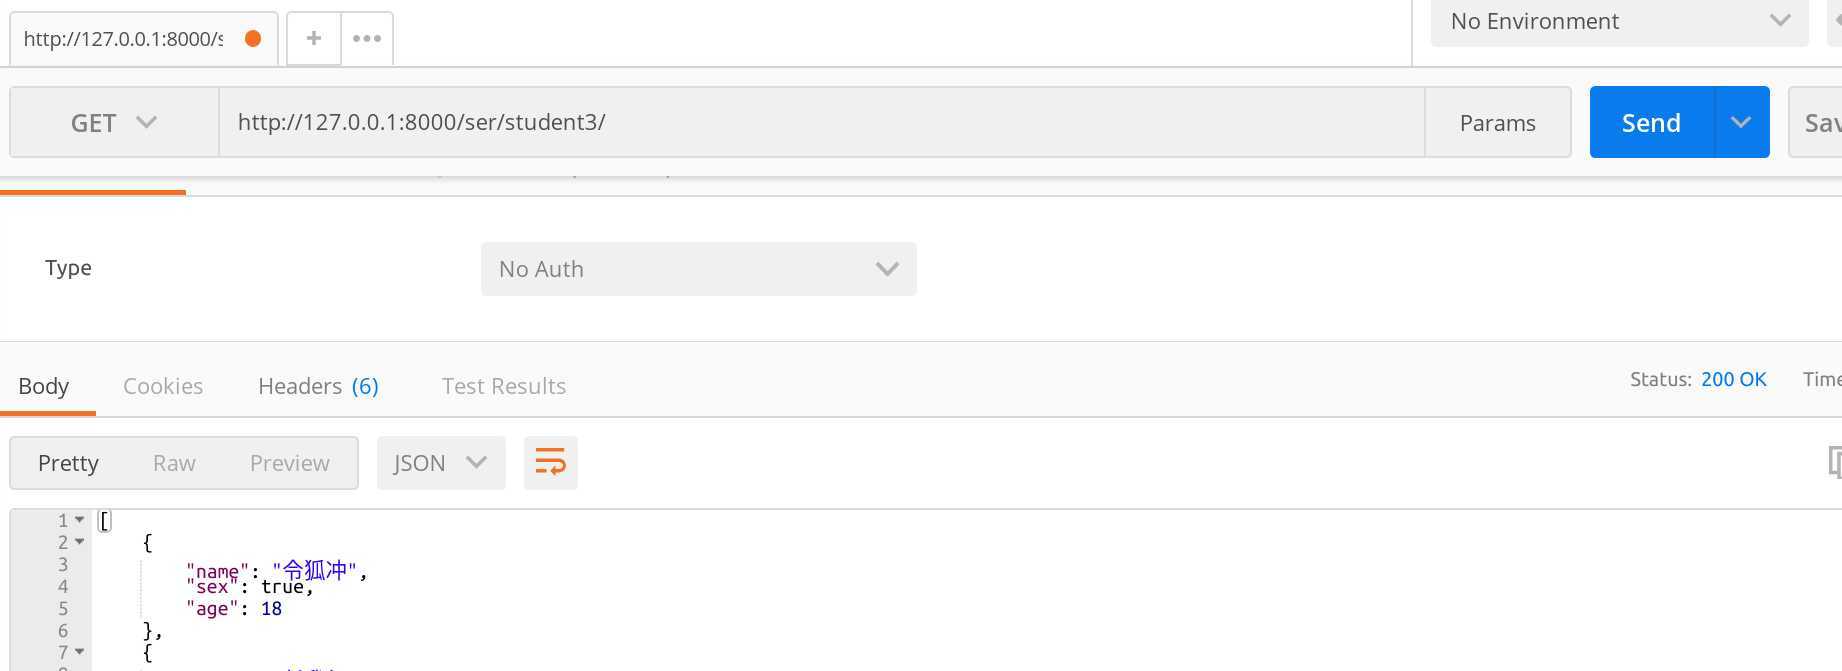This screenshot has height=671, width=1842.
Task: Switch to the Headers (6) tab
Action: click(318, 386)
